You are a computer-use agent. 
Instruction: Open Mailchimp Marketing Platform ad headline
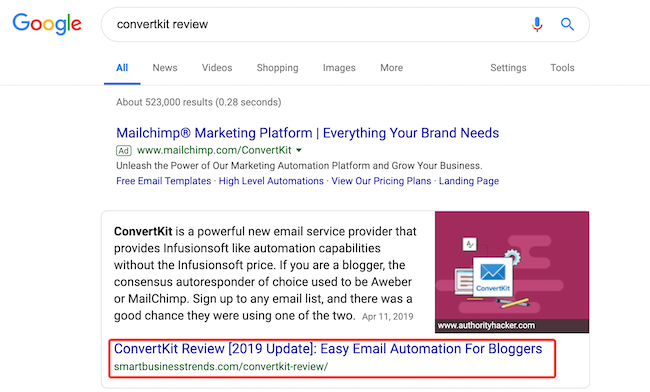pos(307,133)
